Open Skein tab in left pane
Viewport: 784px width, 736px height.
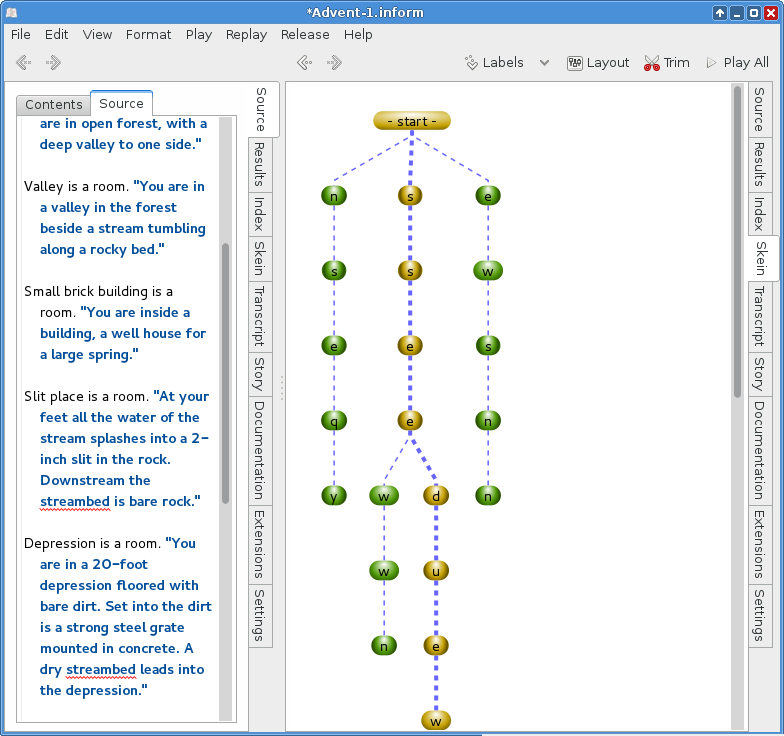tap(260, 258)
